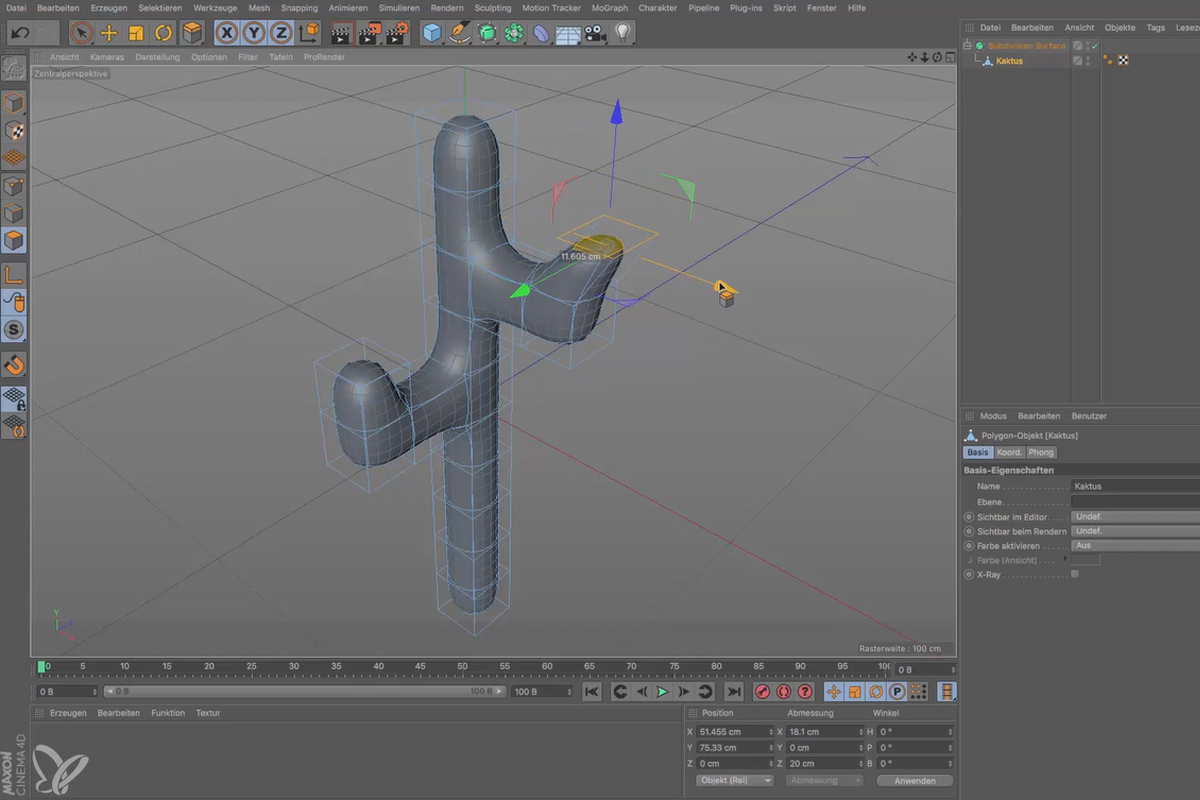Switch to the Koord. tab
The height and width of the screenshot is (800, 1200).
click(x=1008, y=452)
